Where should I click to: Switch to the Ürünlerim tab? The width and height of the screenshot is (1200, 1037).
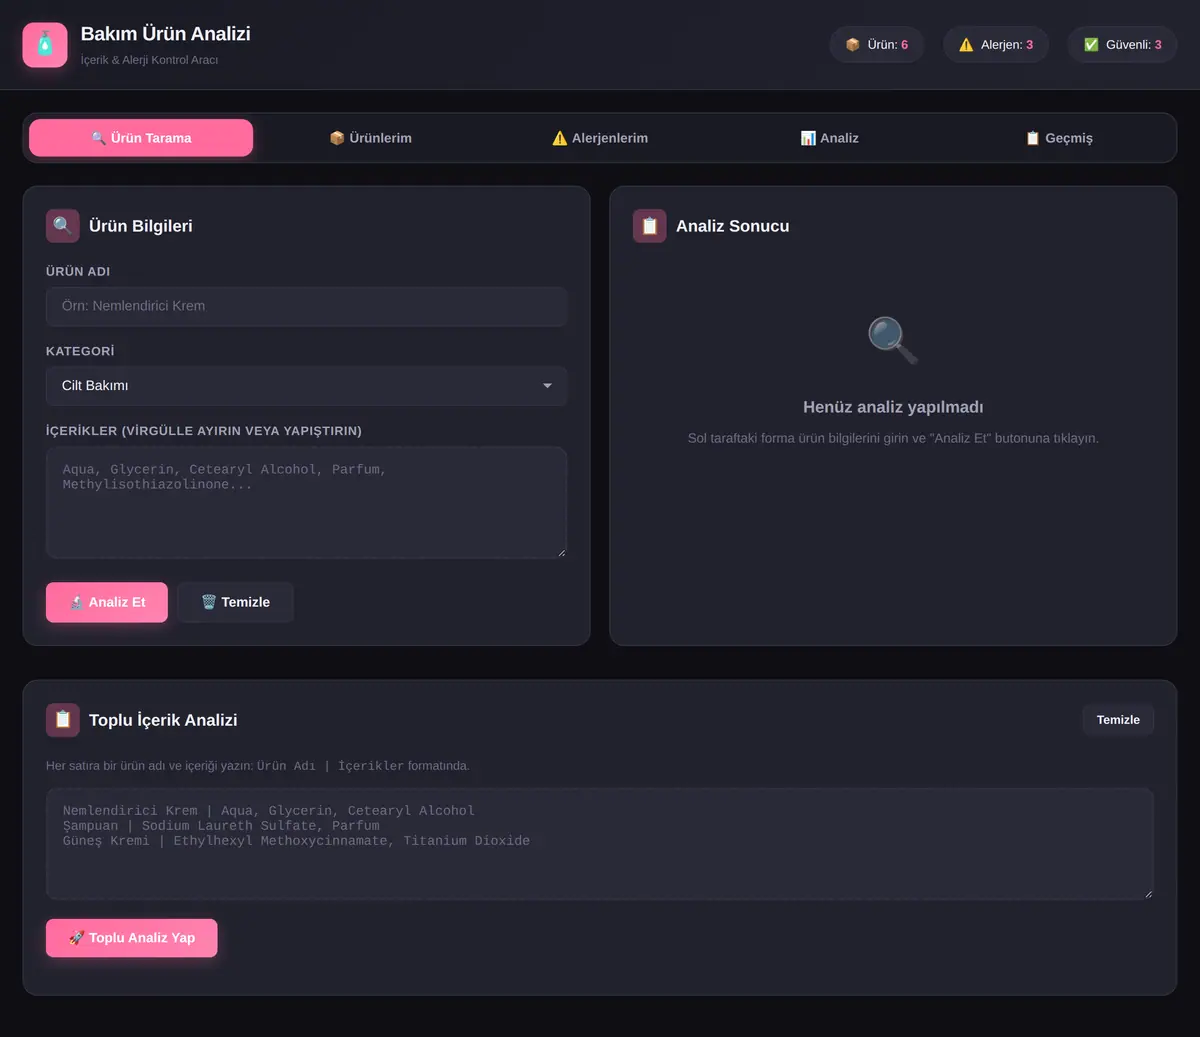370,138
